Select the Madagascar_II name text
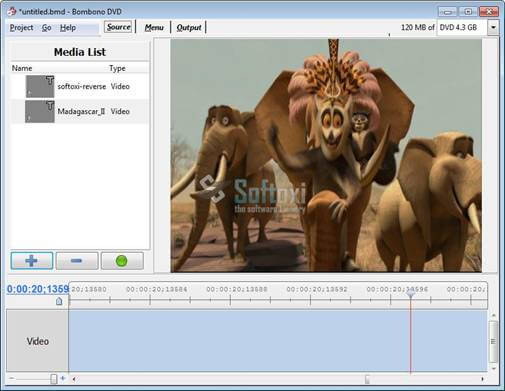505x391 pixels. tap(81, 111)
